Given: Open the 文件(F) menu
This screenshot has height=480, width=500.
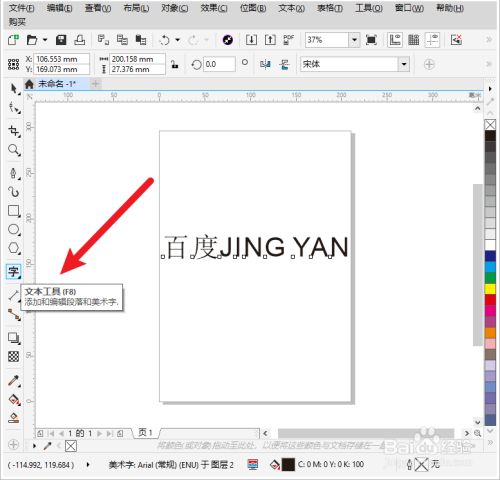Looking at the screenshot, I should (x=22, y=8).
